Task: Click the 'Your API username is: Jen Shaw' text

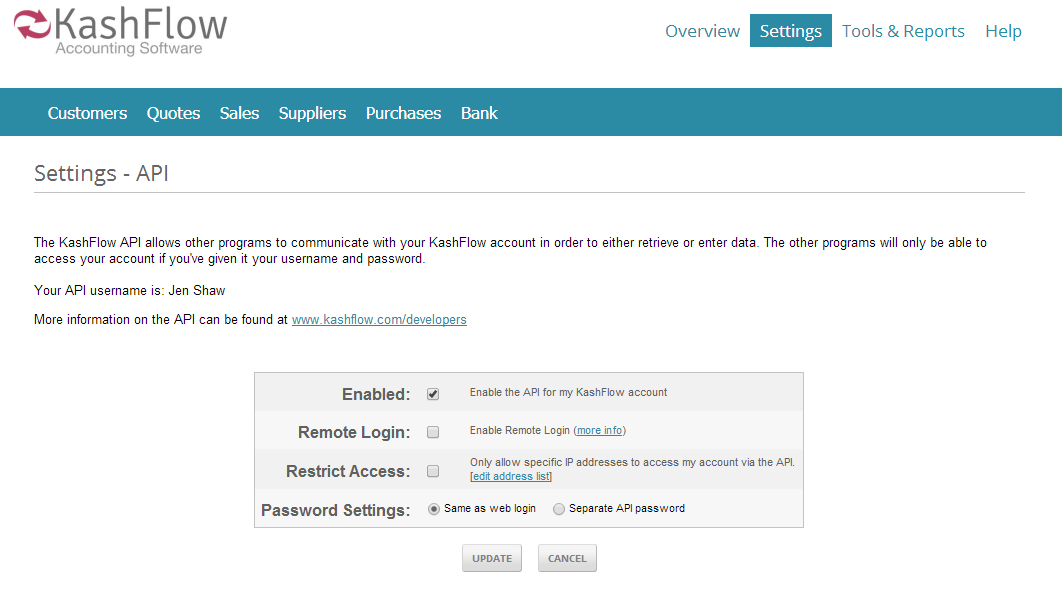Action: (x=129, y=291)
